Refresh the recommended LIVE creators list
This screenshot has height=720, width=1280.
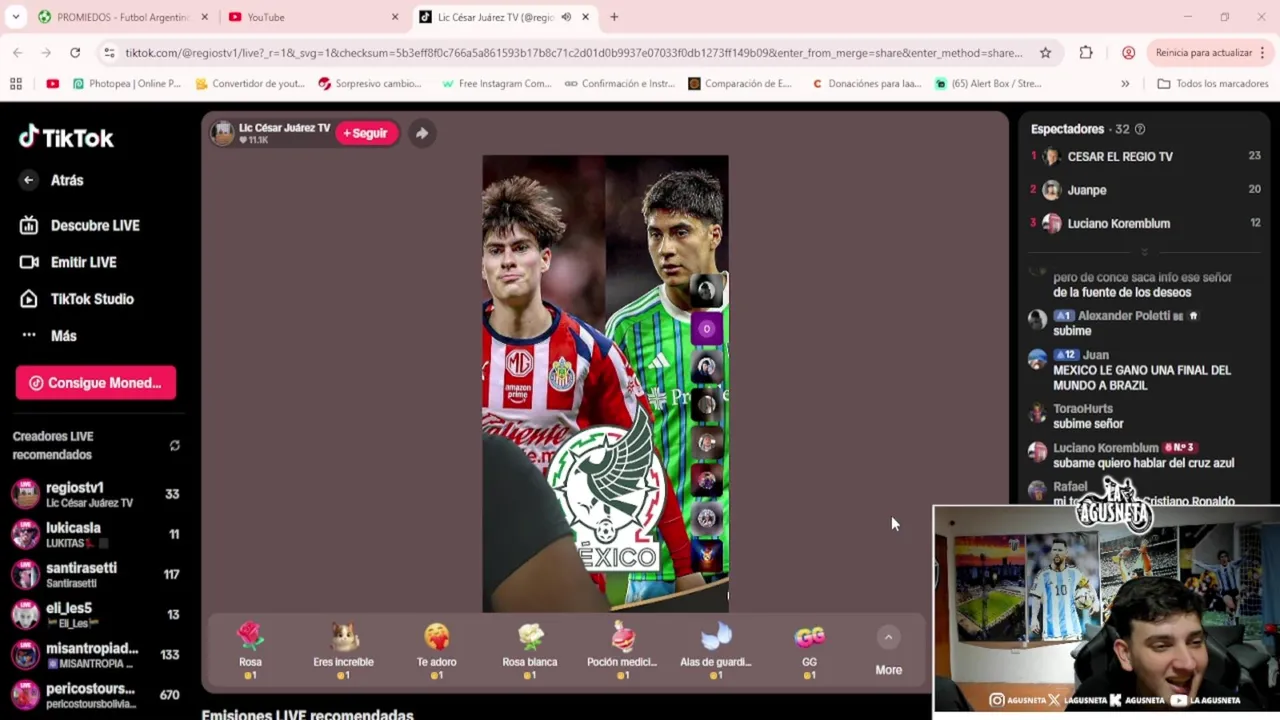[175, 446]
